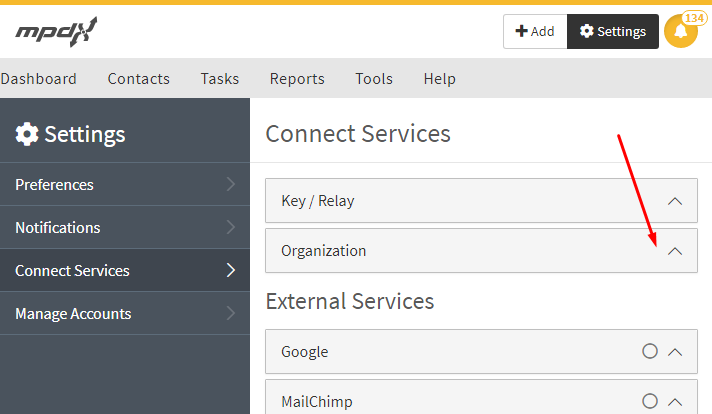Open the Settings button in header

point(613,32)
